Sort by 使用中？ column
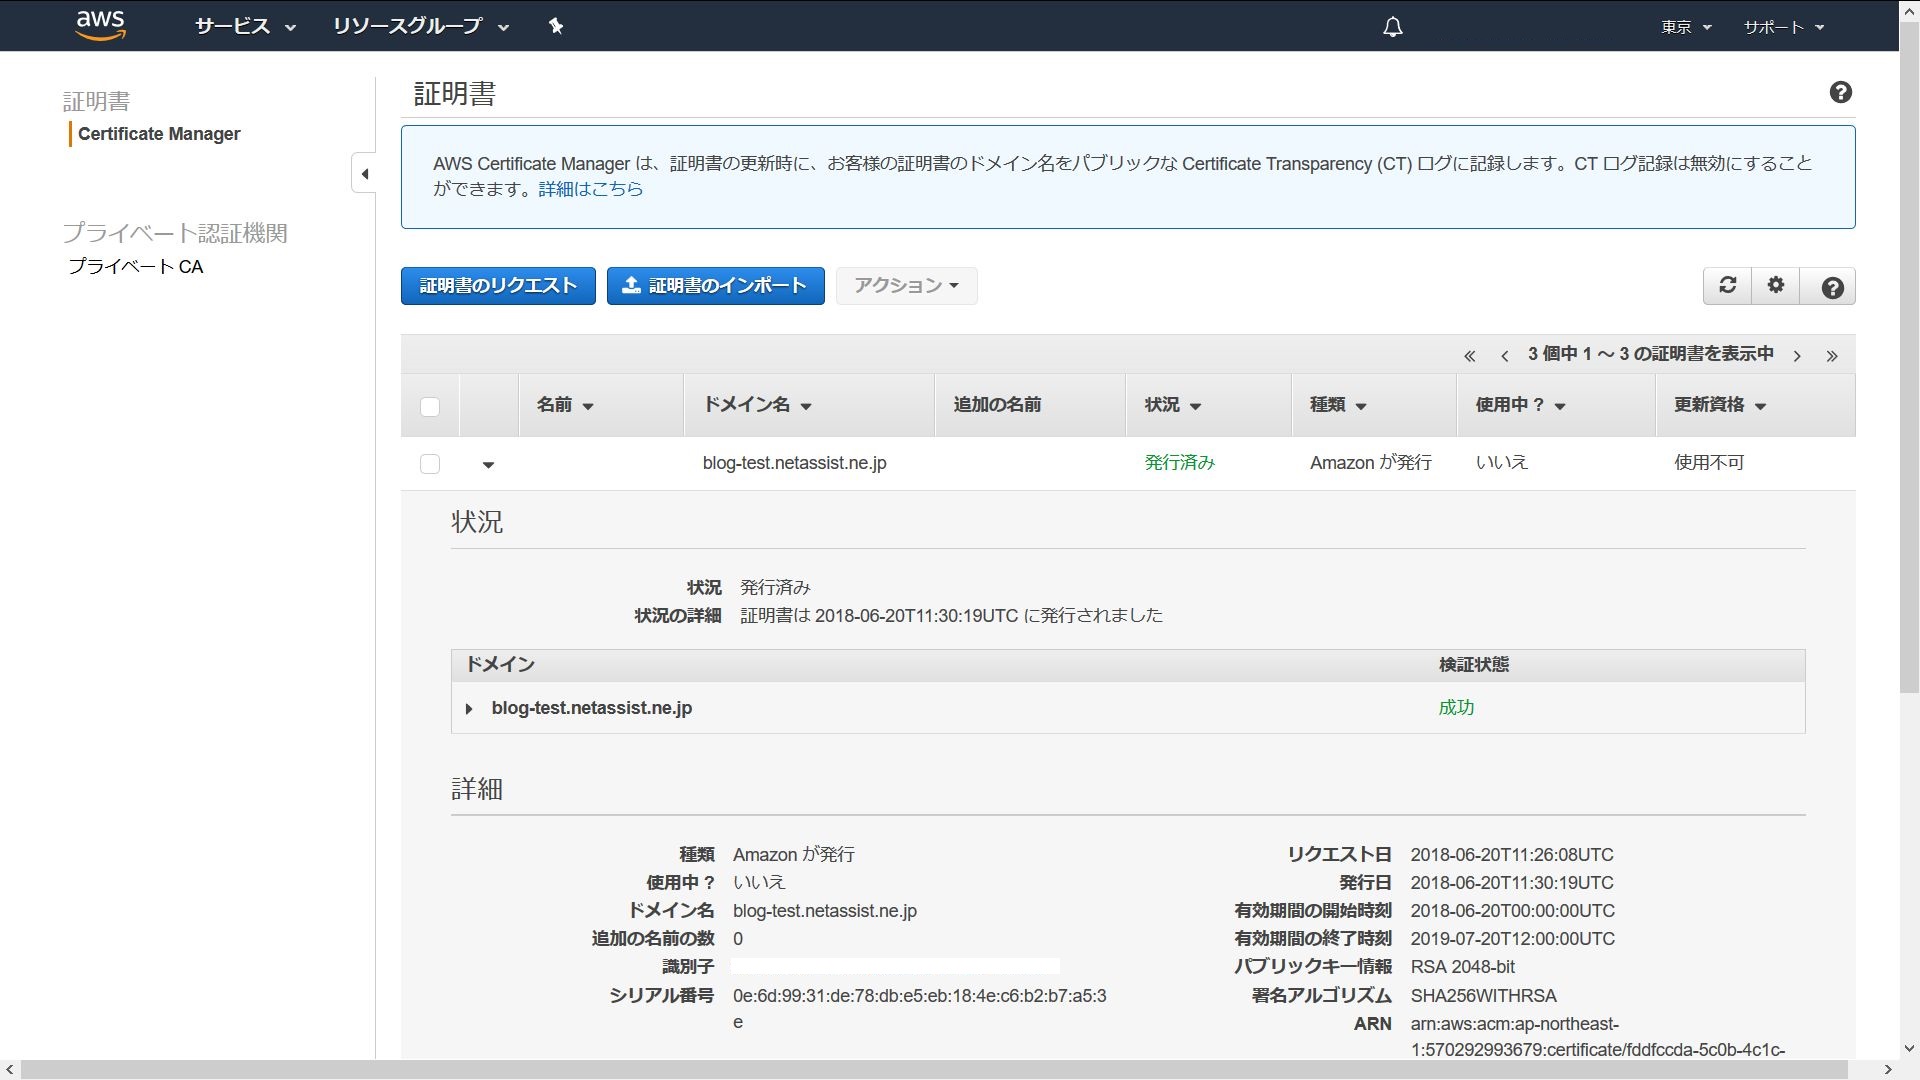The image size is (1920, 1080). coord(1520,405)
